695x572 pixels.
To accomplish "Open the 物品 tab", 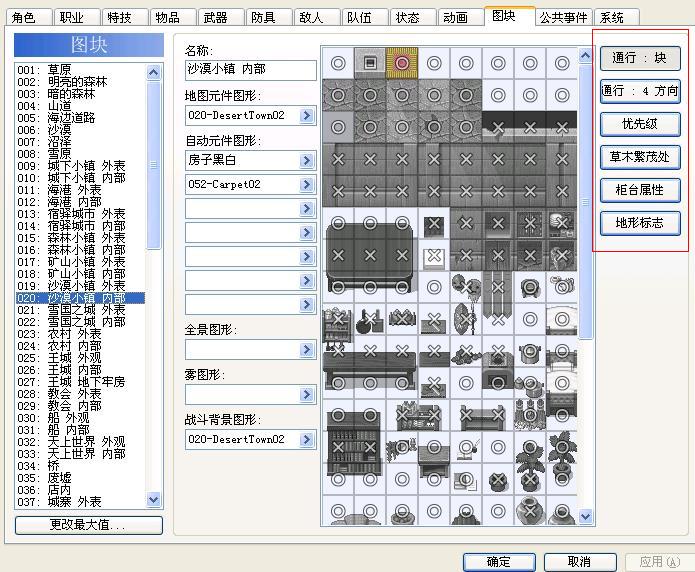I will coord(172,17).
